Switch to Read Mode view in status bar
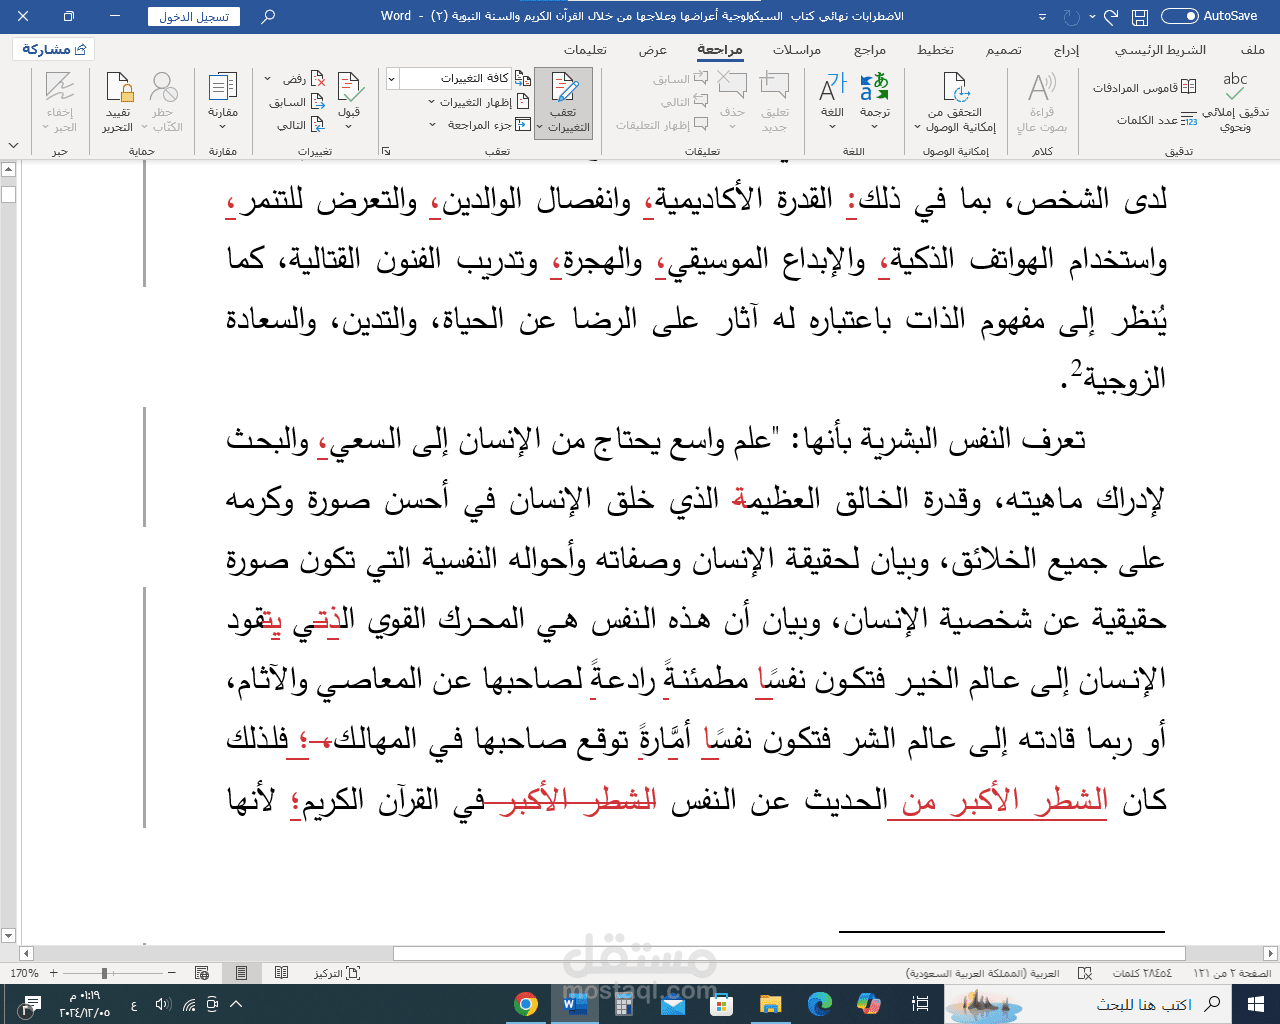The height and width of the screenshot is (1024, 1280). point(281,972)
